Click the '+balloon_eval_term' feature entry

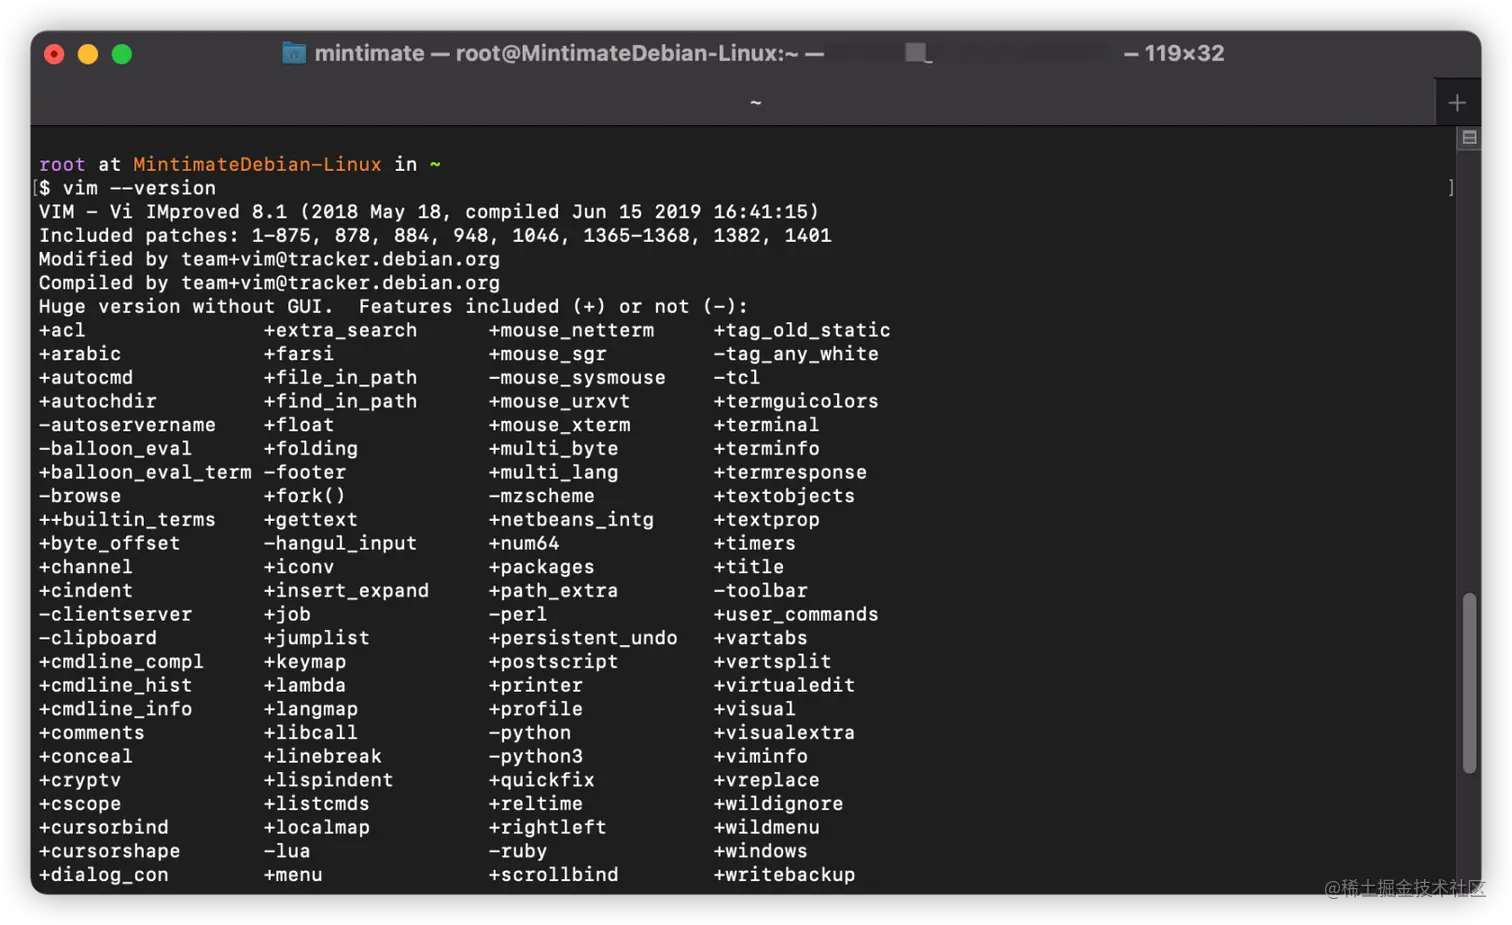[x=145, y=472]
